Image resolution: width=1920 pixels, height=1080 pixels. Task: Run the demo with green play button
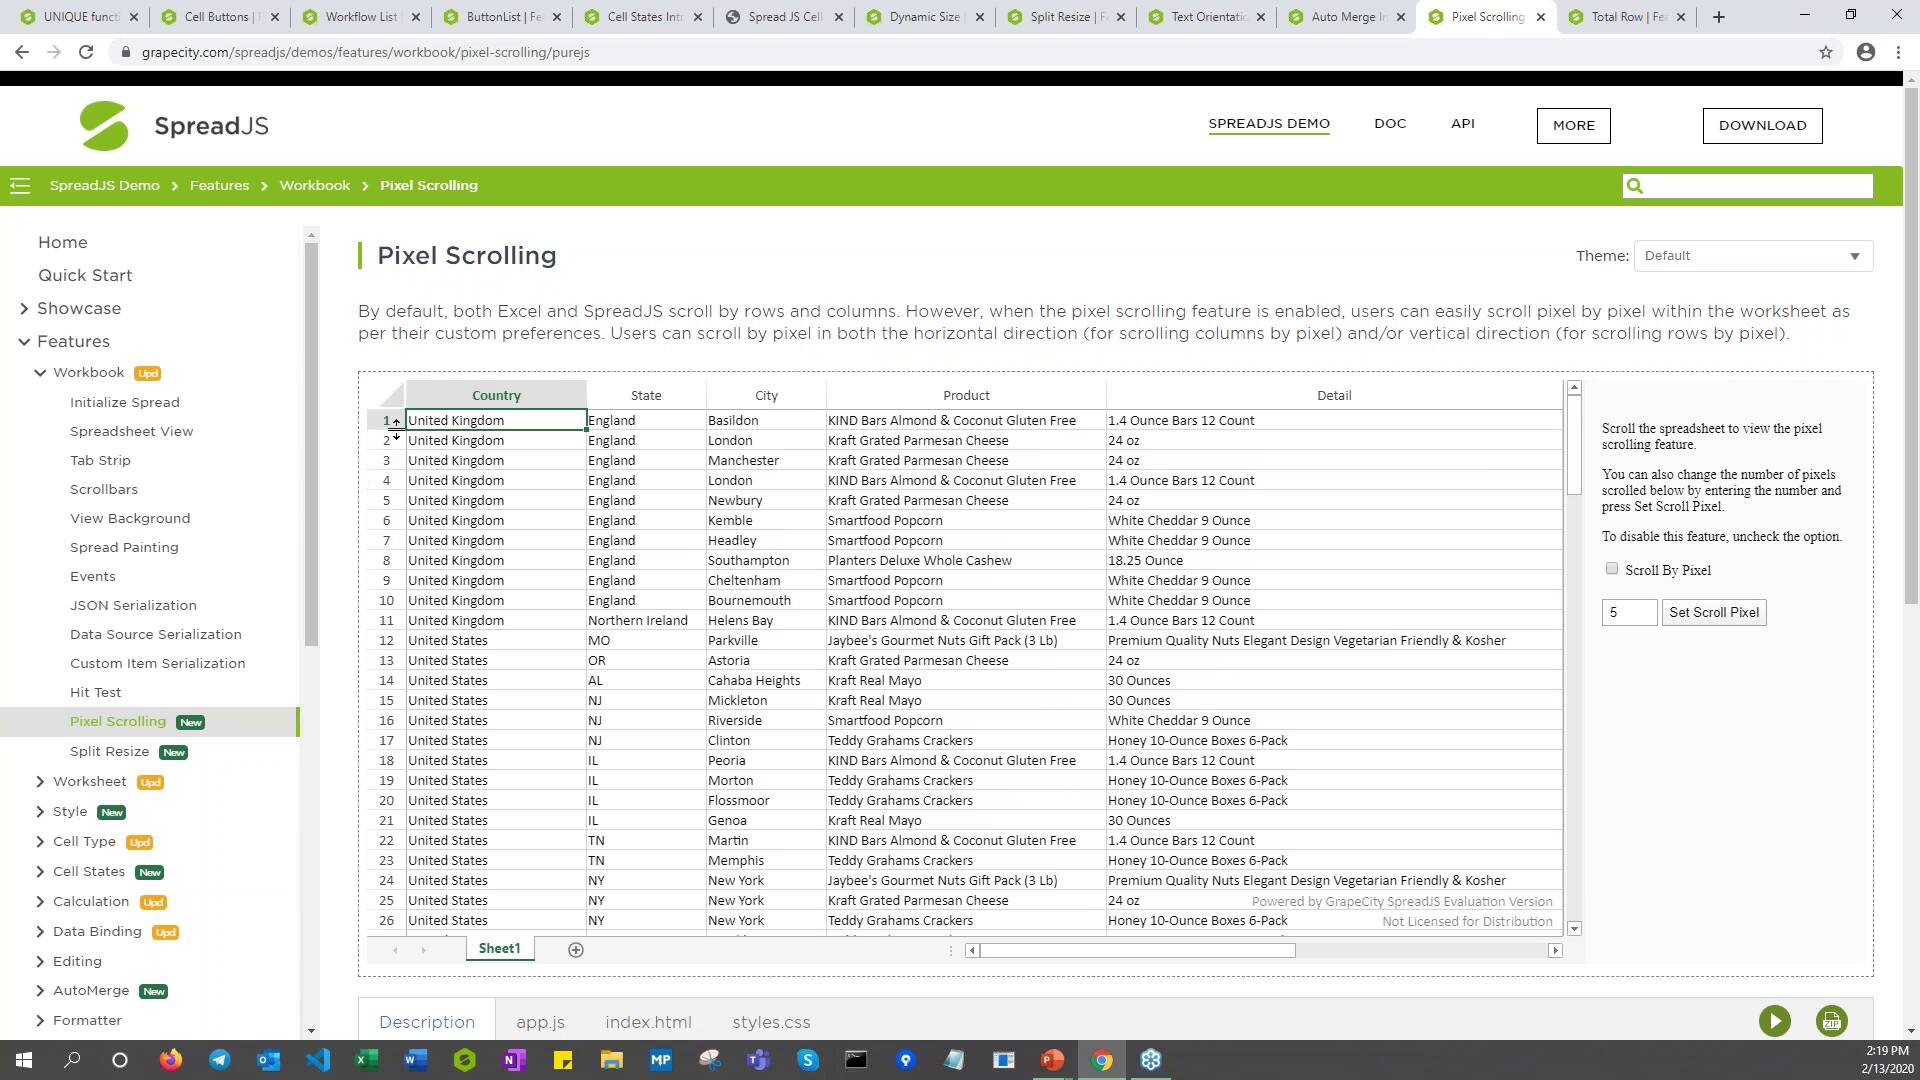[x=1775, y=1021]
